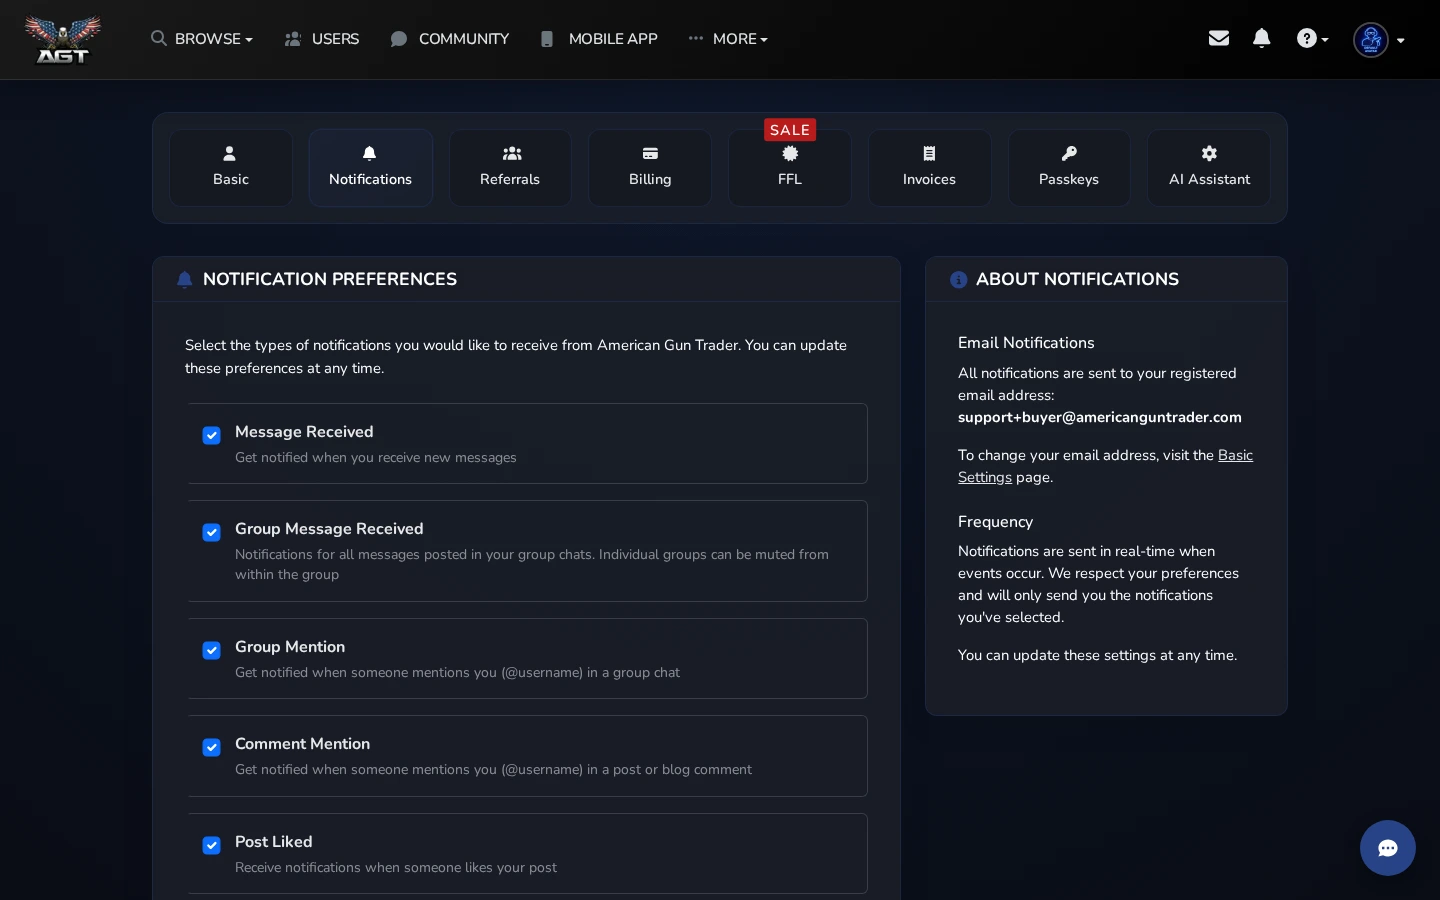View the Invoices tab
This screenshot has width=1440, height=900.
pos(929,168)
